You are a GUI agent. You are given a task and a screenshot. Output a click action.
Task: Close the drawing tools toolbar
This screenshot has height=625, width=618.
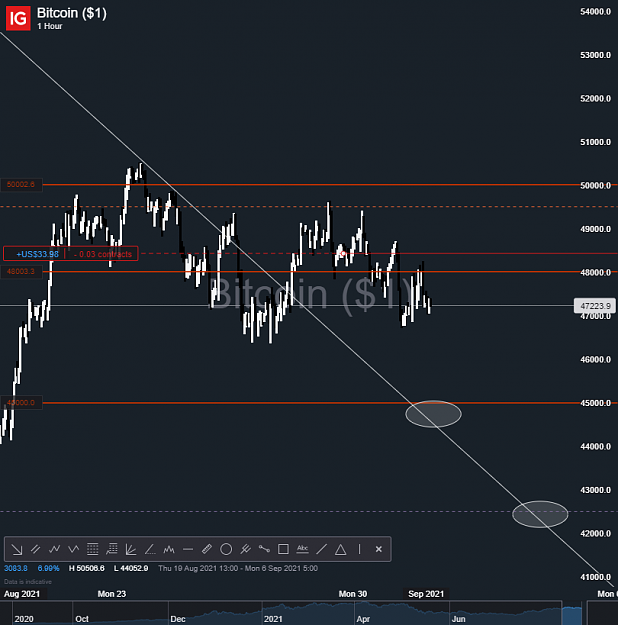pyautogui.click(x=379, y=550)
